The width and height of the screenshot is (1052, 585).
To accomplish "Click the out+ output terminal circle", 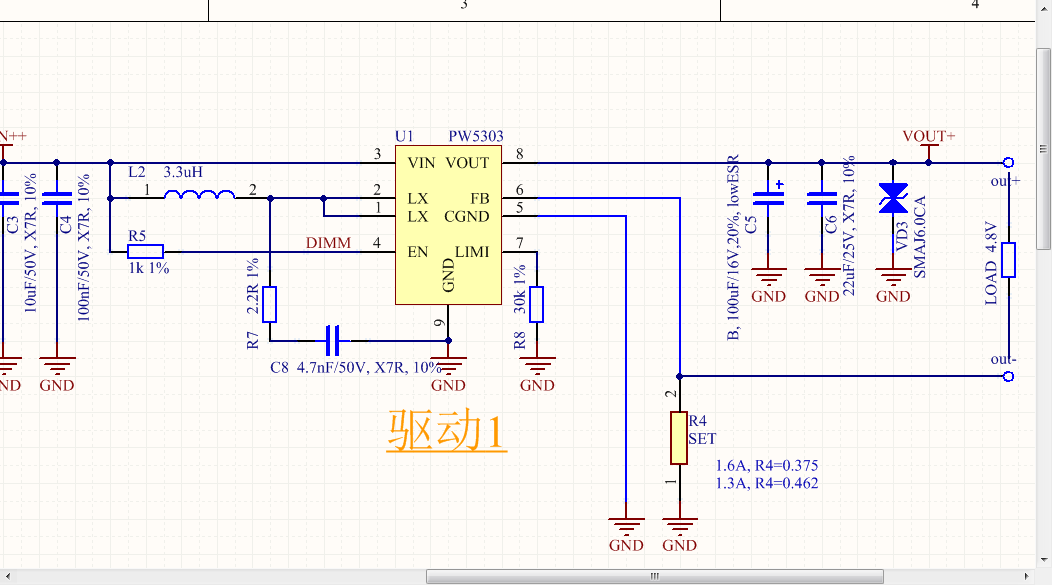I will point(1008,163).
